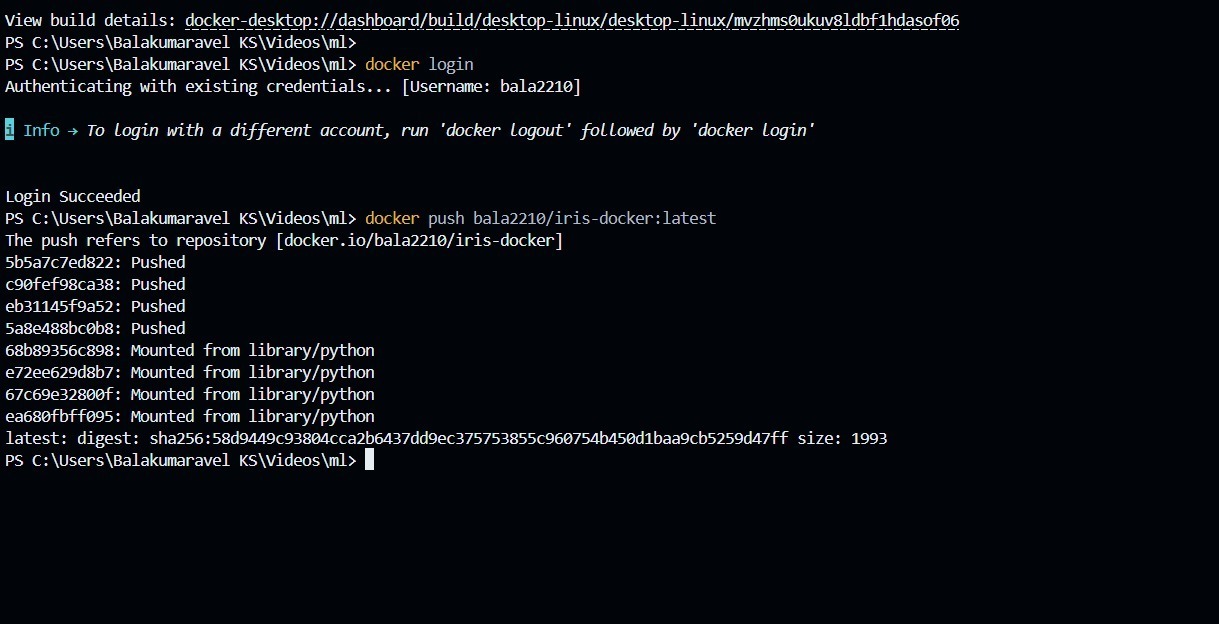Click the Login Succeeded message
This screenshot has height=624, width=1219.
73,196
